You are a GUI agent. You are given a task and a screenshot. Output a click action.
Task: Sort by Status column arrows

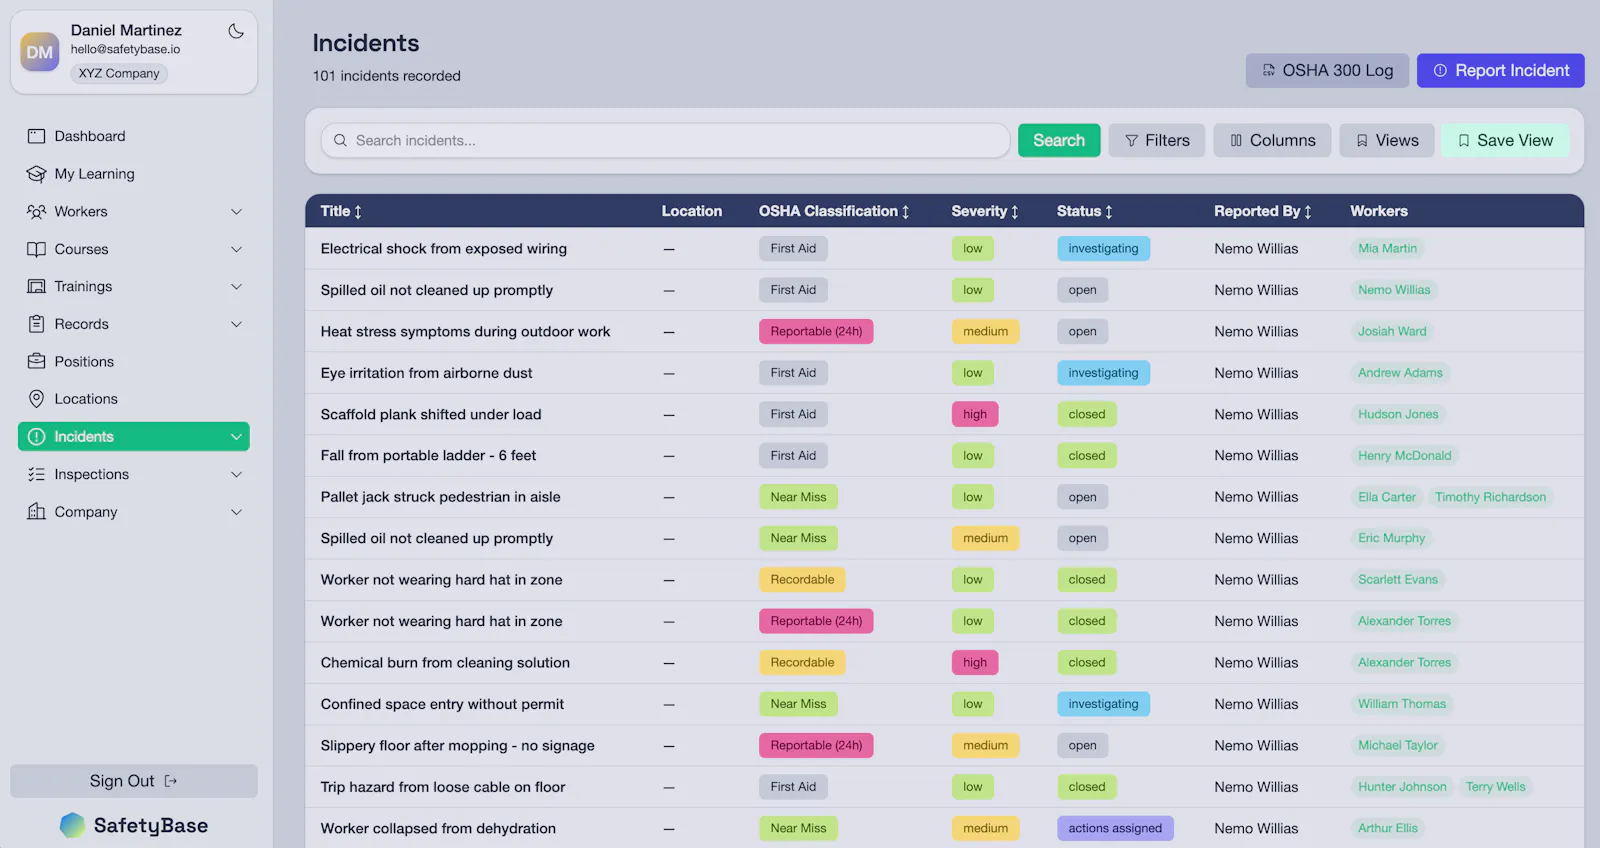[1109, 211]
